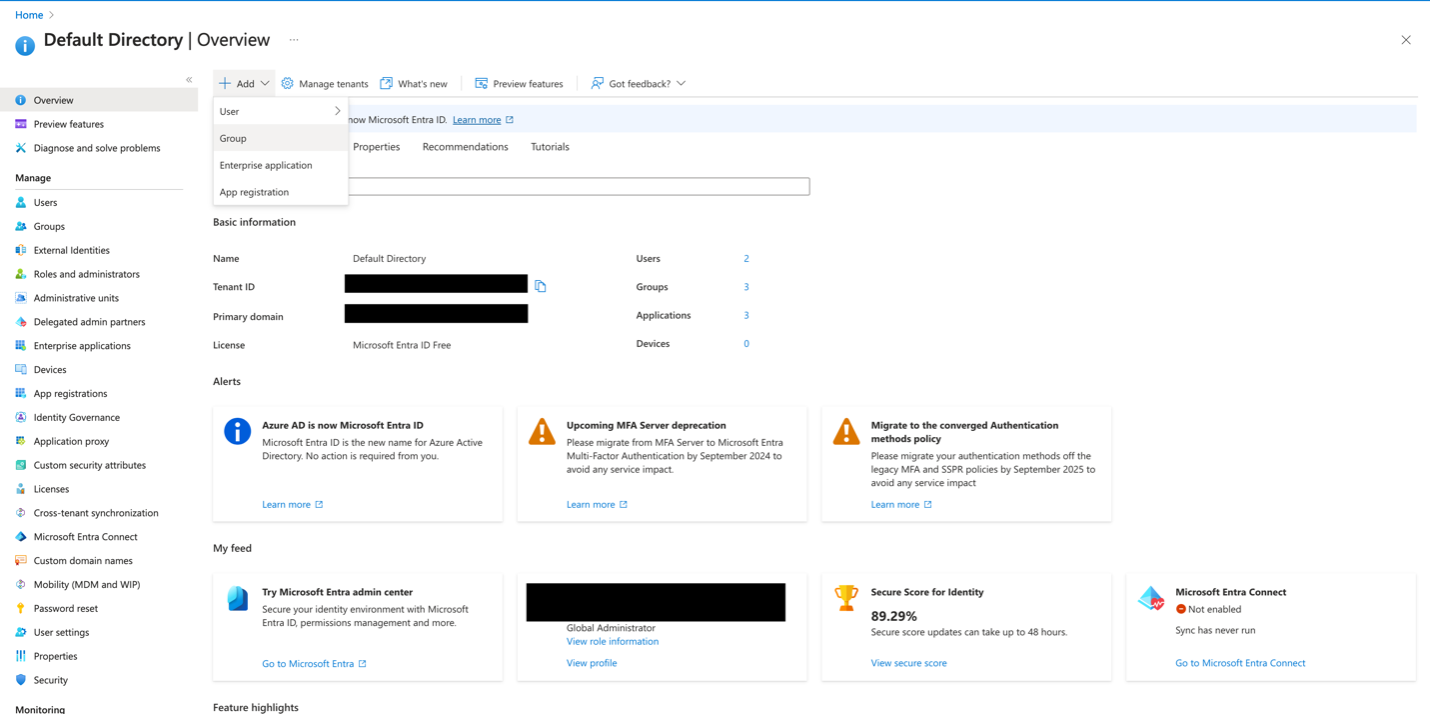This screenshot has height=715, width=1430.
Task: Click Delegated admin partners icon
Action: coord(21,322)
